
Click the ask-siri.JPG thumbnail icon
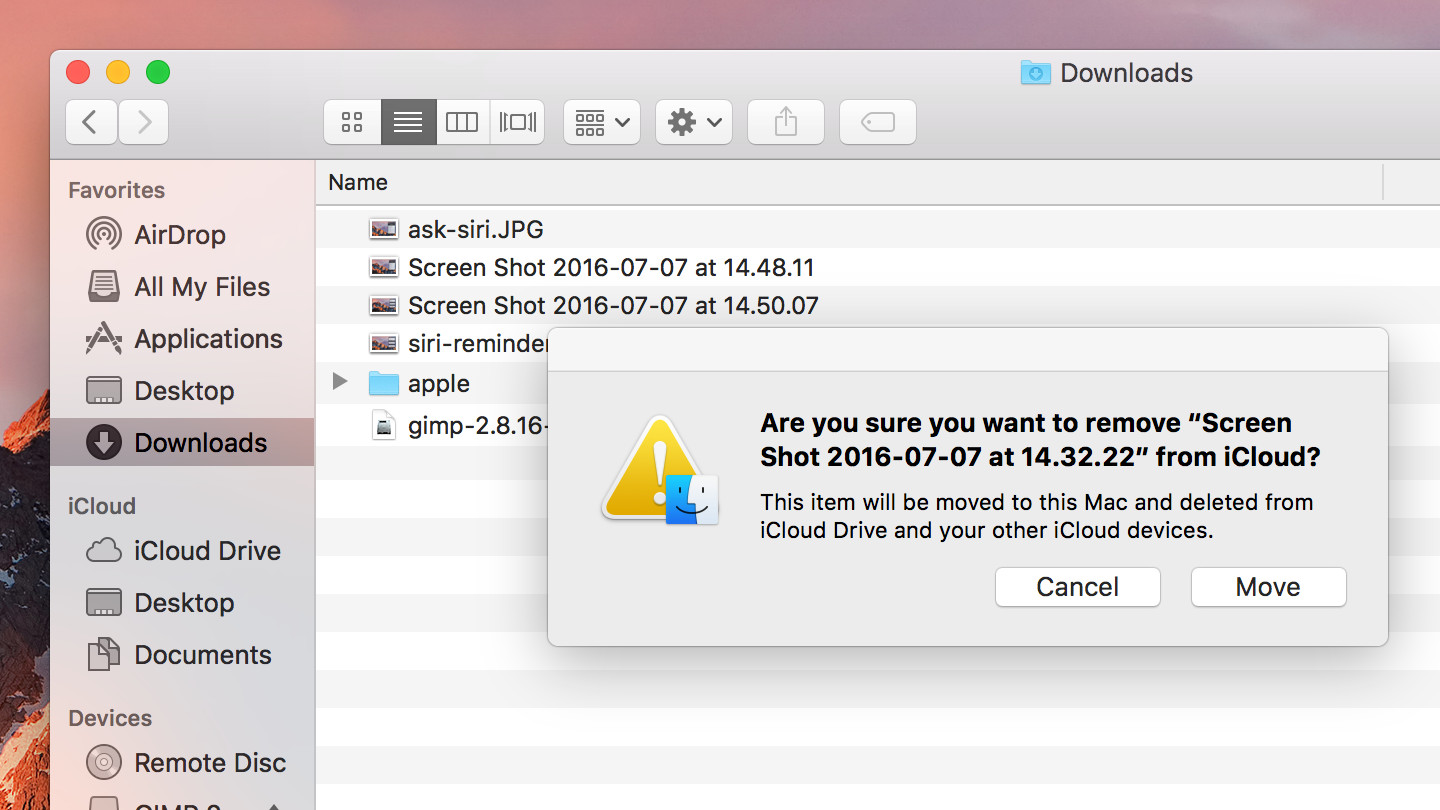384,230
